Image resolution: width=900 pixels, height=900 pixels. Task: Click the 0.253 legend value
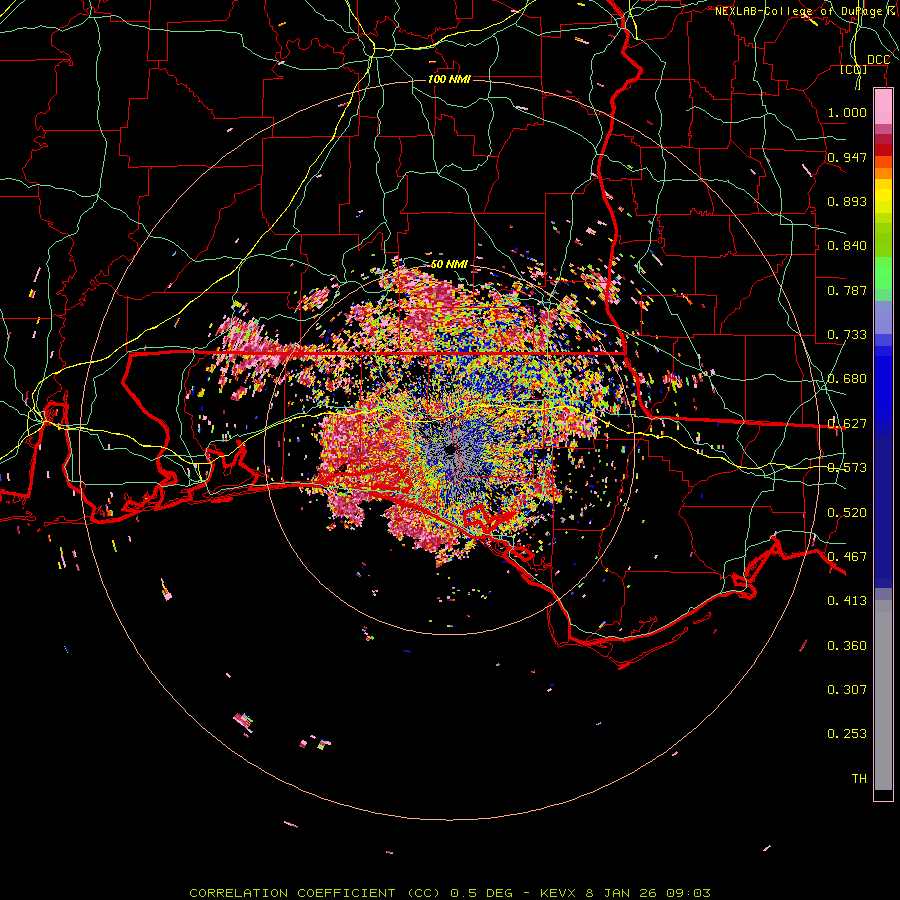(x=847, y=734)
